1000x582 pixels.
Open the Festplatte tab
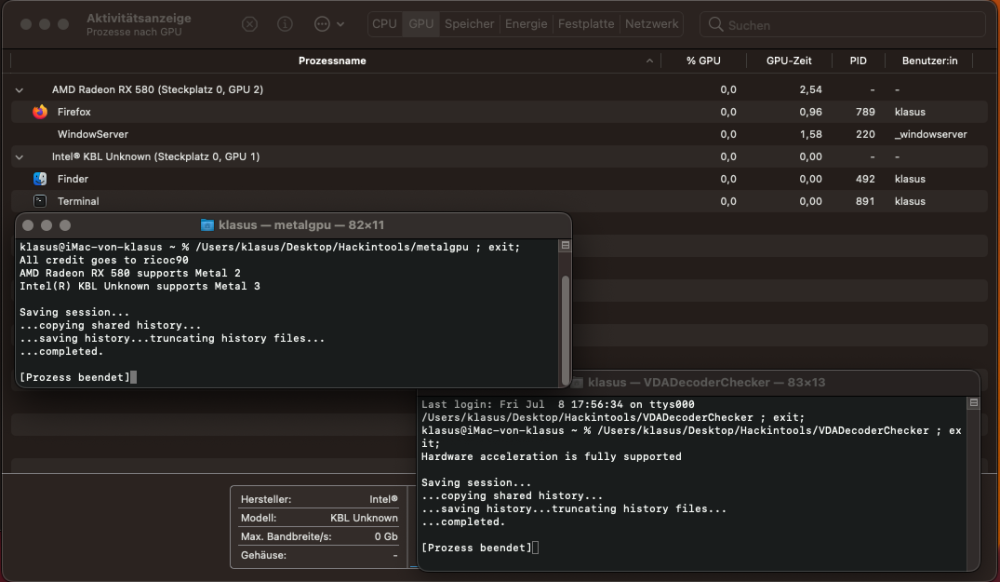pos(586,24)
